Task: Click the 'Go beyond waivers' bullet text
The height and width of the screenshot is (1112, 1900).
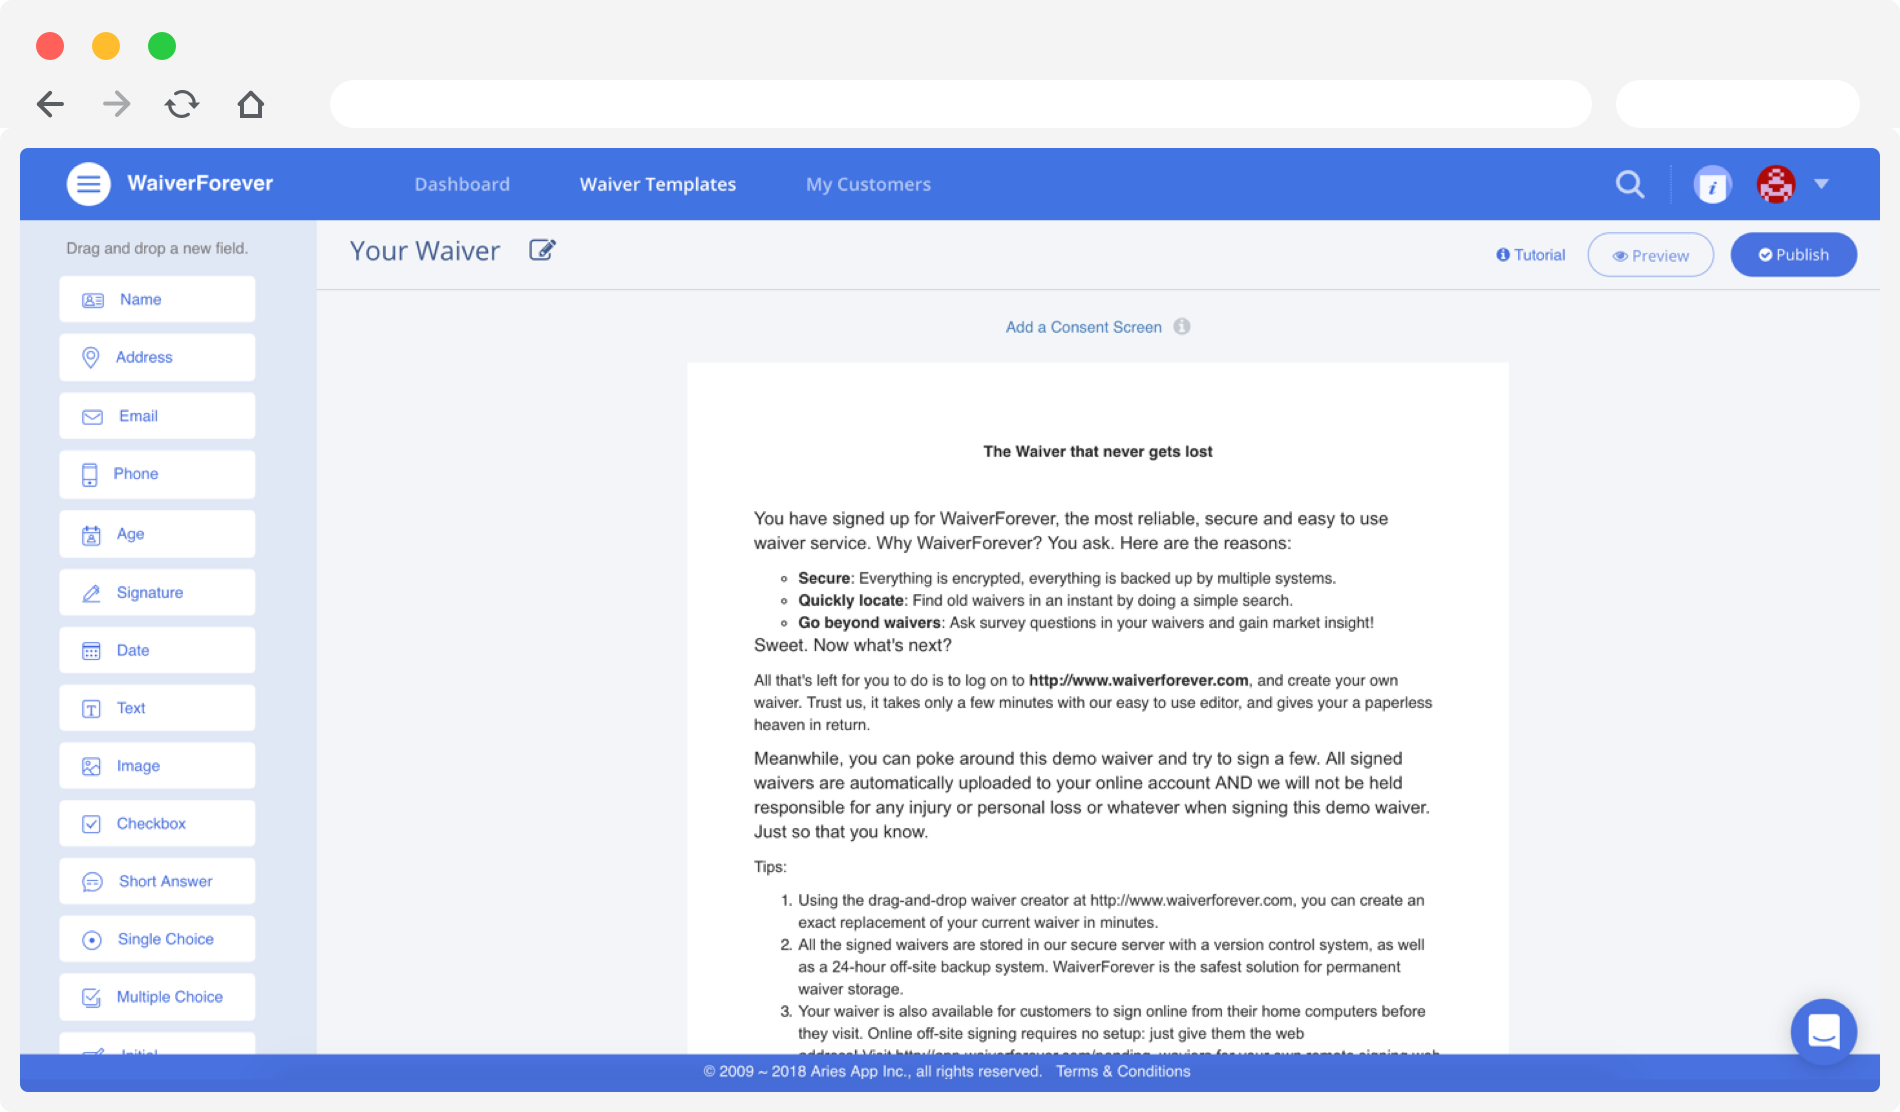Action: [x=869, y=622]
